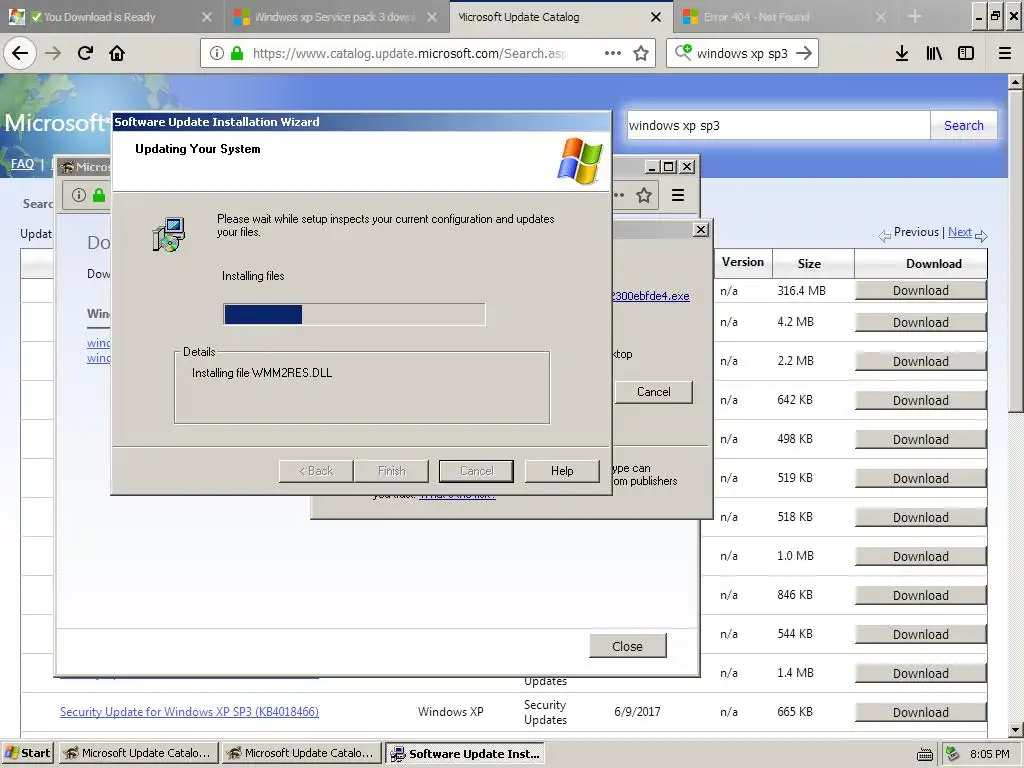Screen dimensions: 1024x768
Task: Go back with the browser back arrow
Action: click(20, 54)
